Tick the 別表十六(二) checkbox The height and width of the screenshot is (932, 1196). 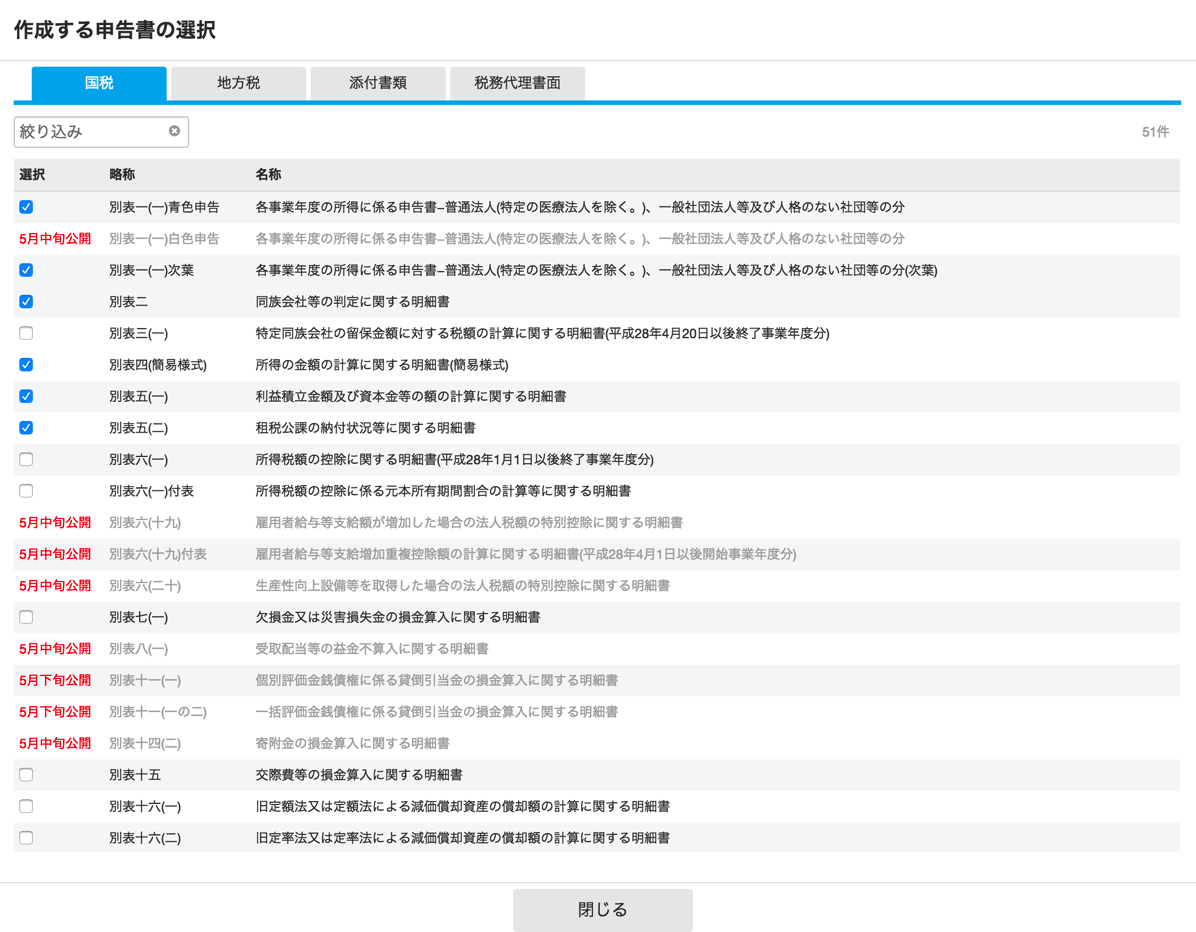[26, 838]
